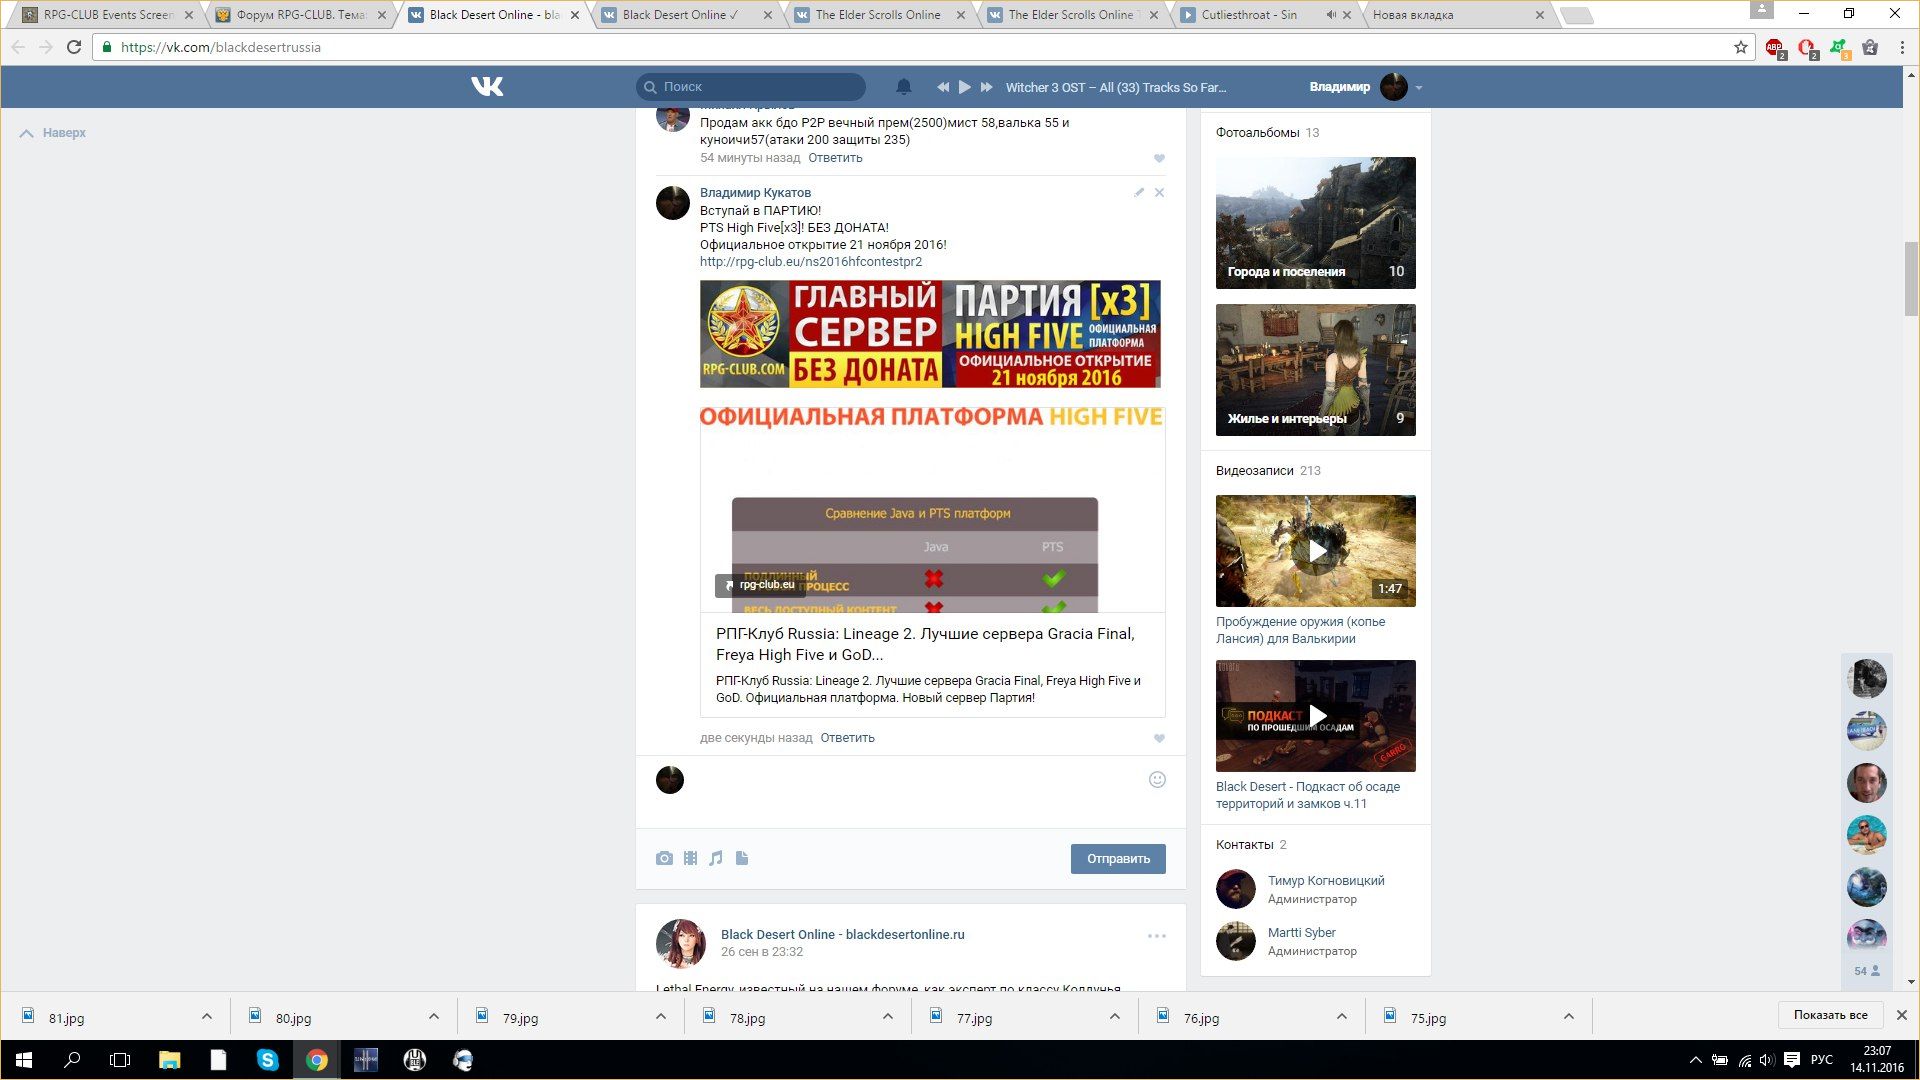The height and width of the screenshot is (1080, 1920).
Task: Expand options for 81.jpg download
Action: point(207,1016)
